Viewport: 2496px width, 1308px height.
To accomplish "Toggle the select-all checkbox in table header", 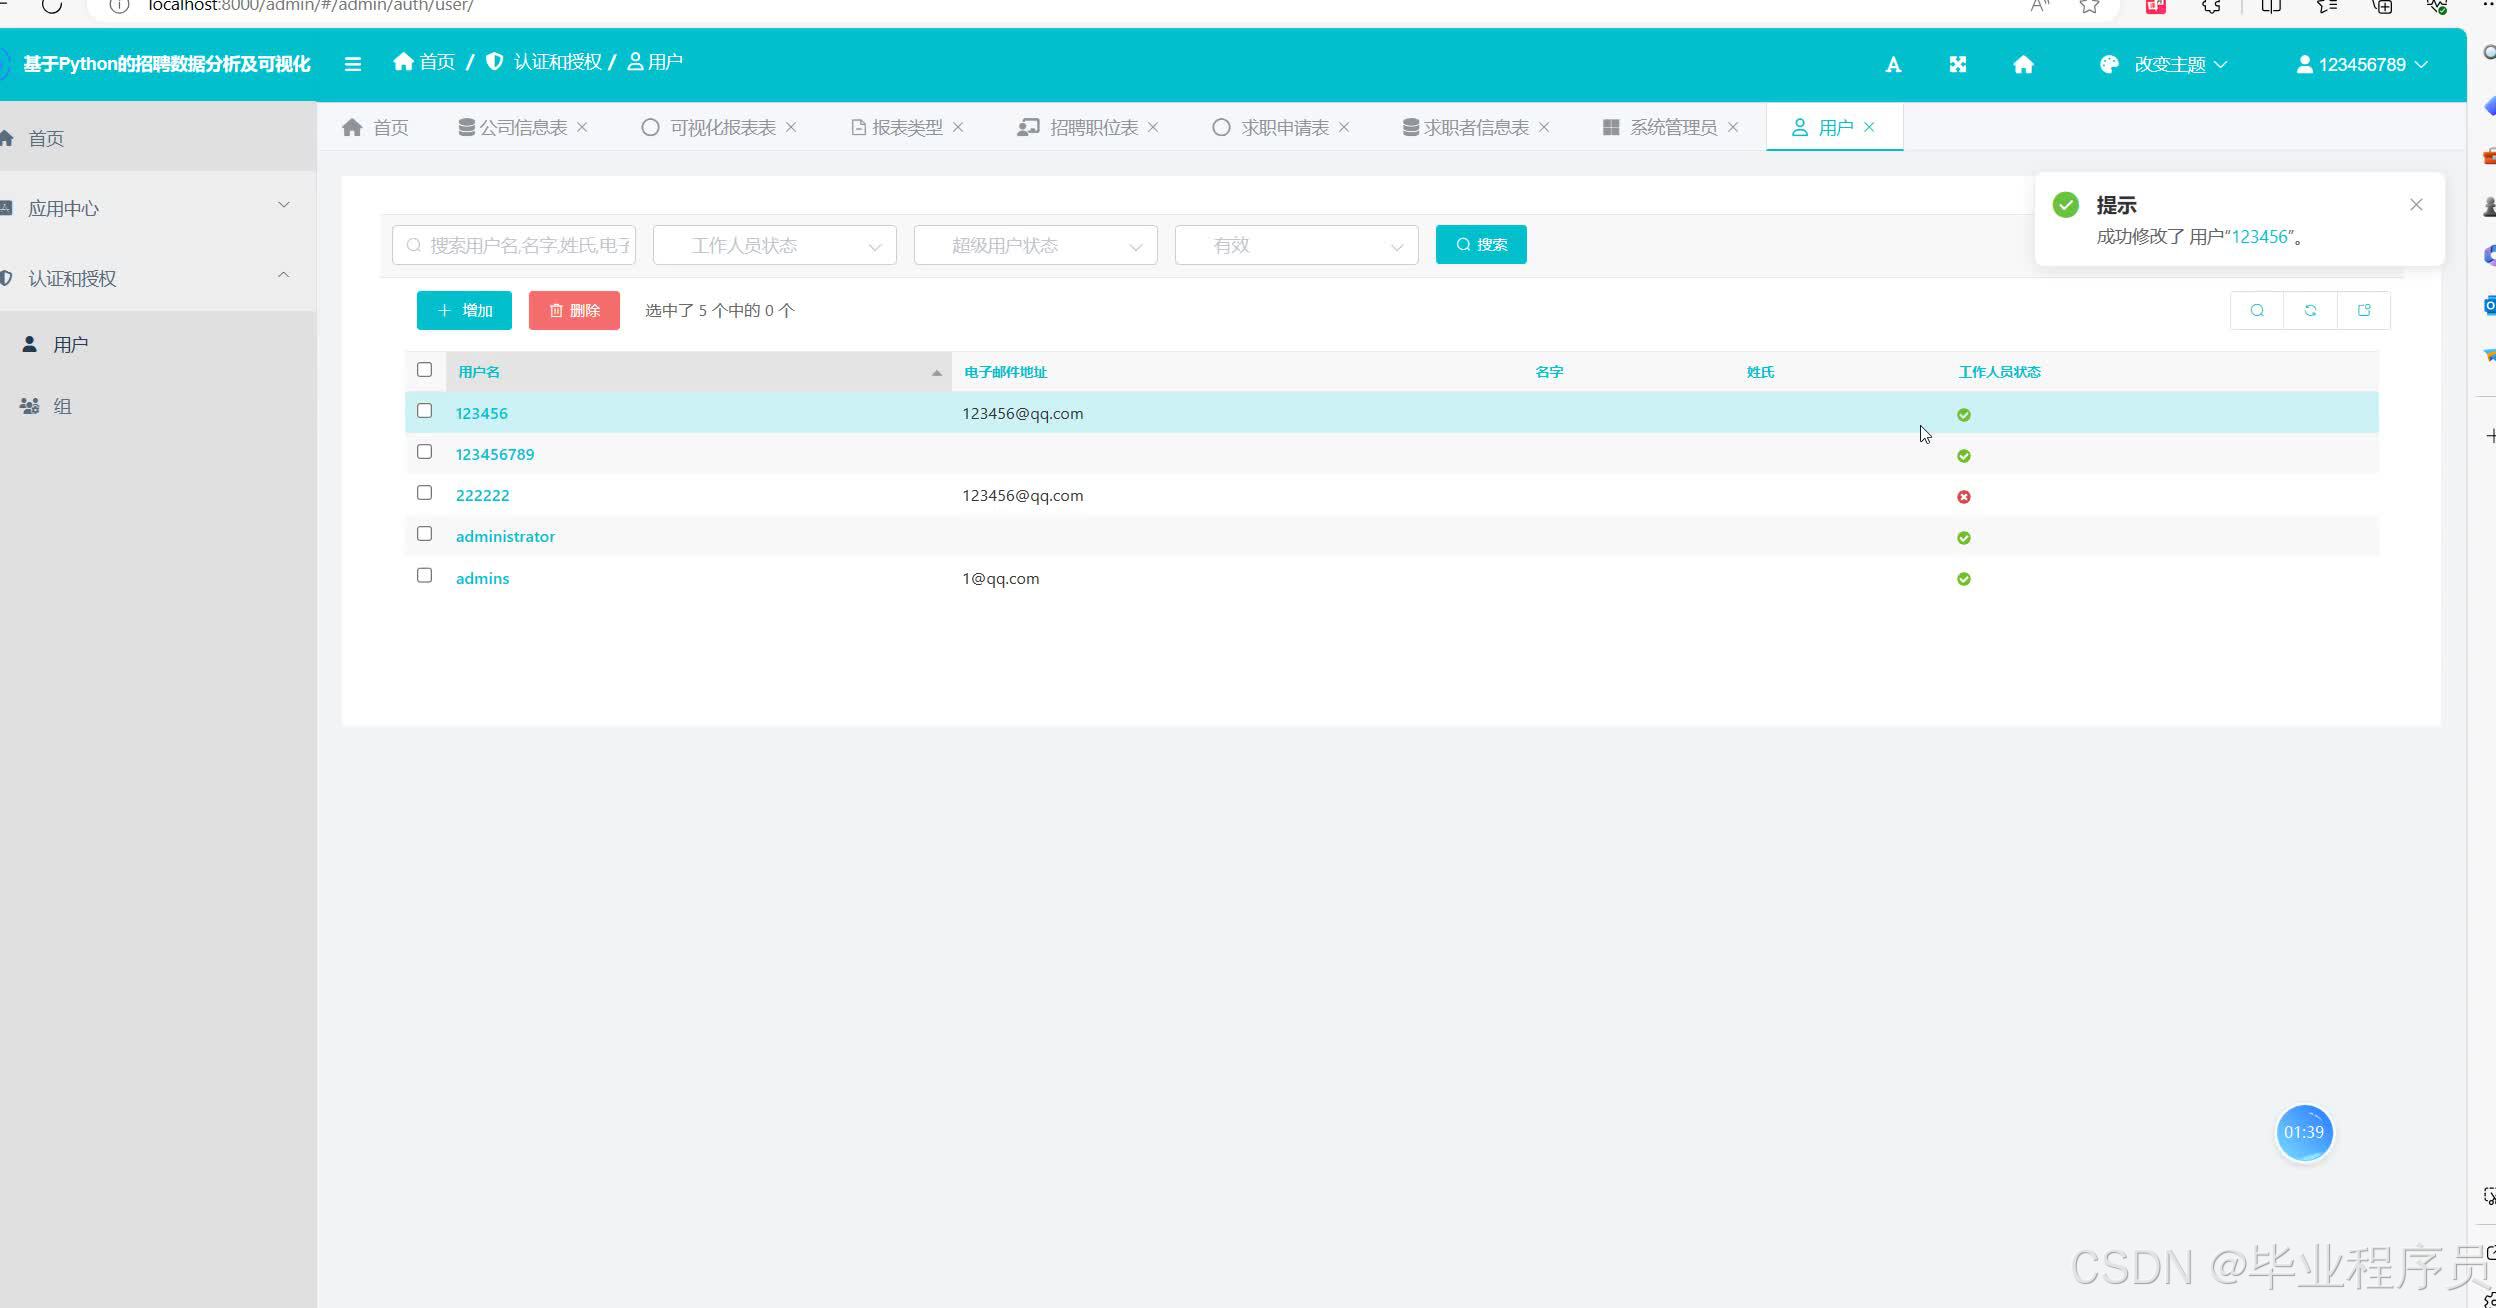I will 424,370.
